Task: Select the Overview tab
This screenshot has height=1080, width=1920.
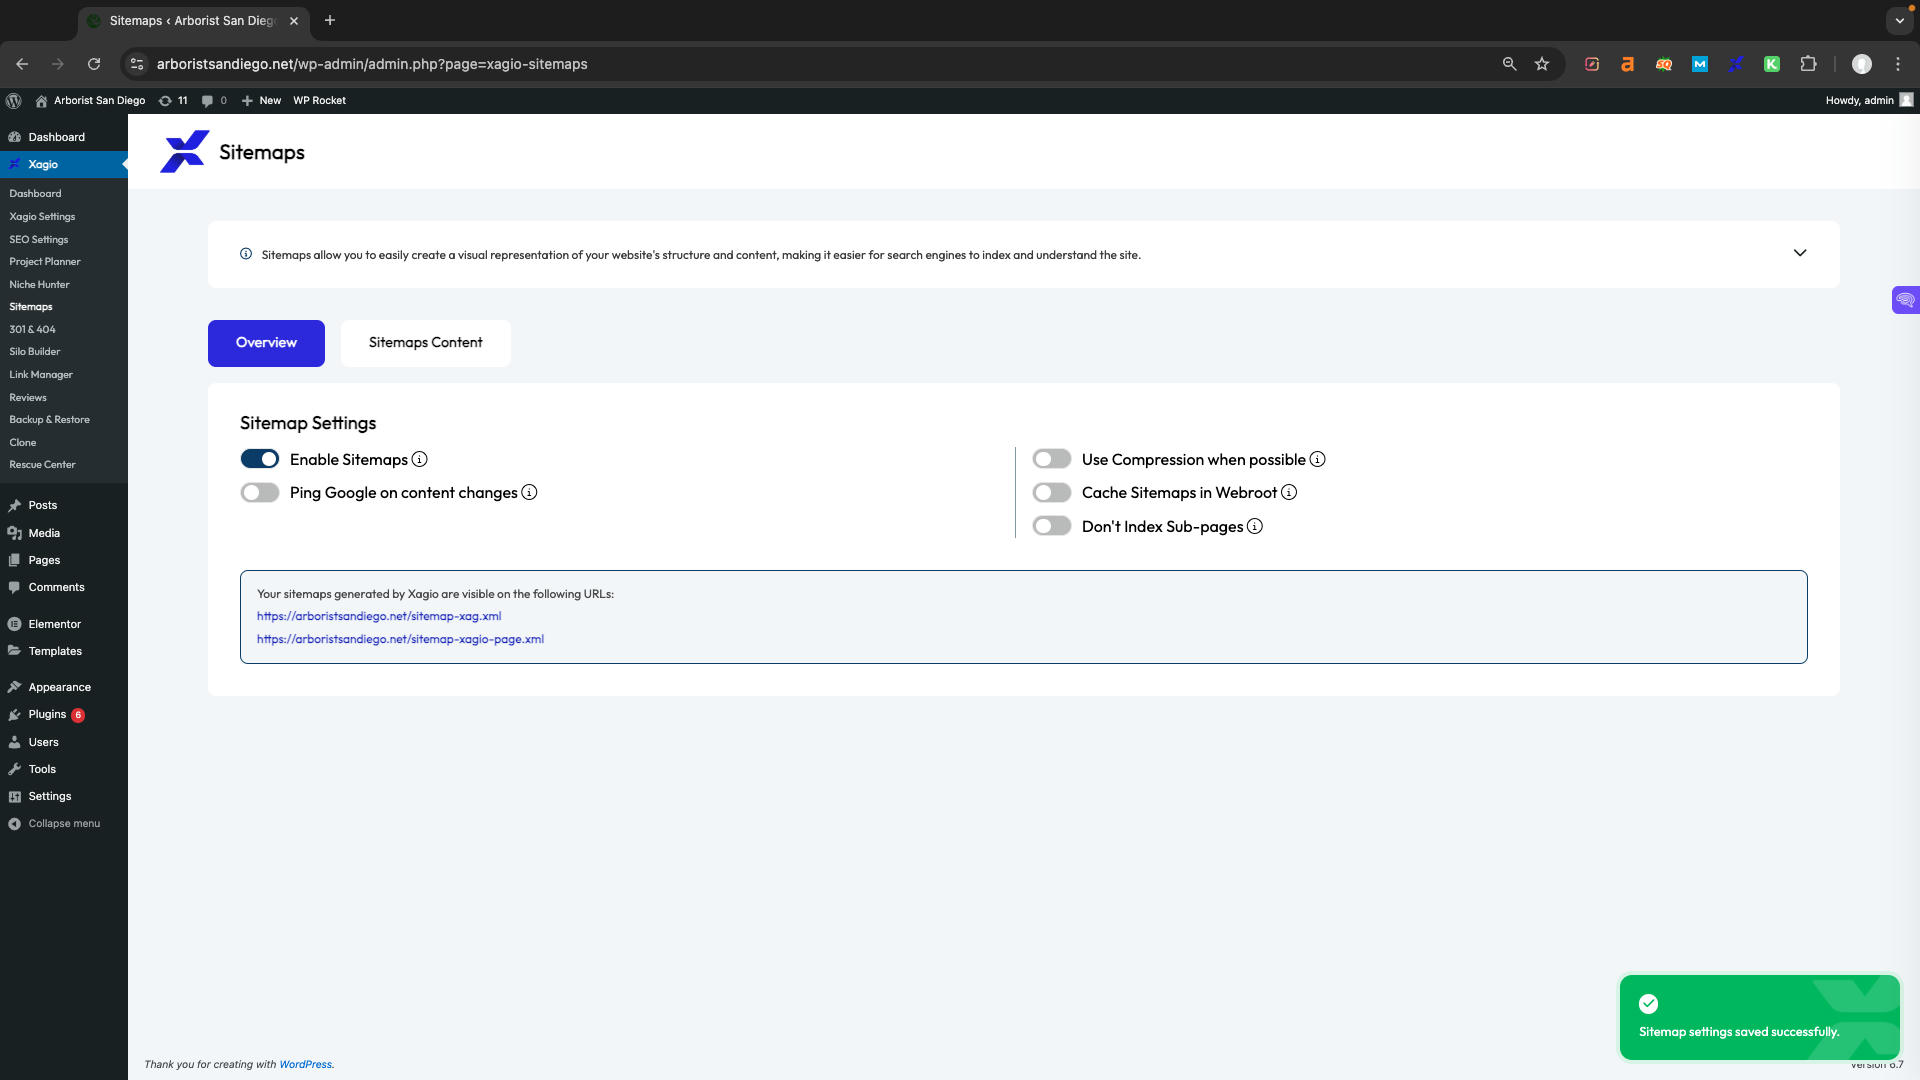Action: click(x=266, y=343)
